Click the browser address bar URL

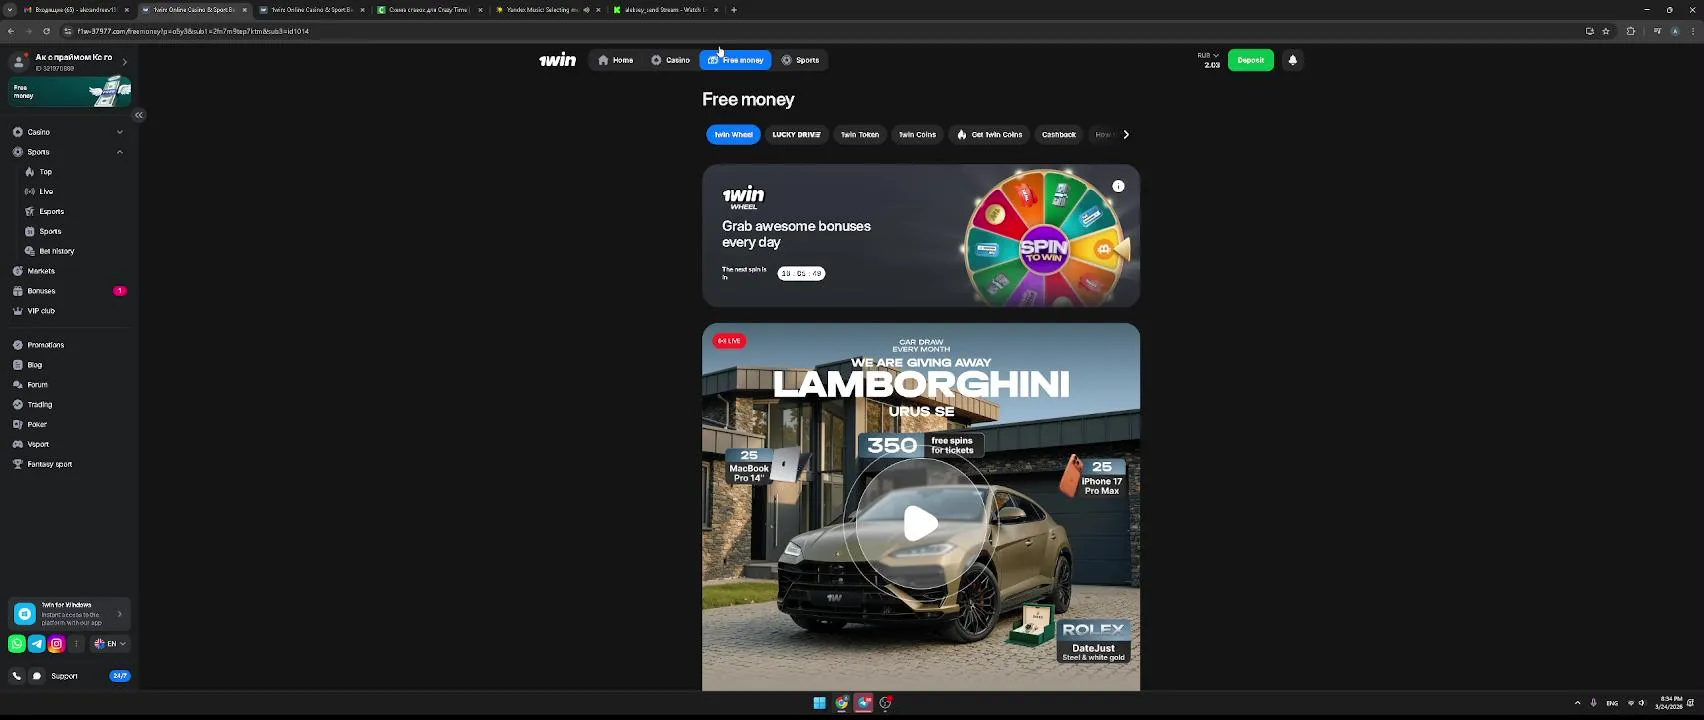point(193,31)
